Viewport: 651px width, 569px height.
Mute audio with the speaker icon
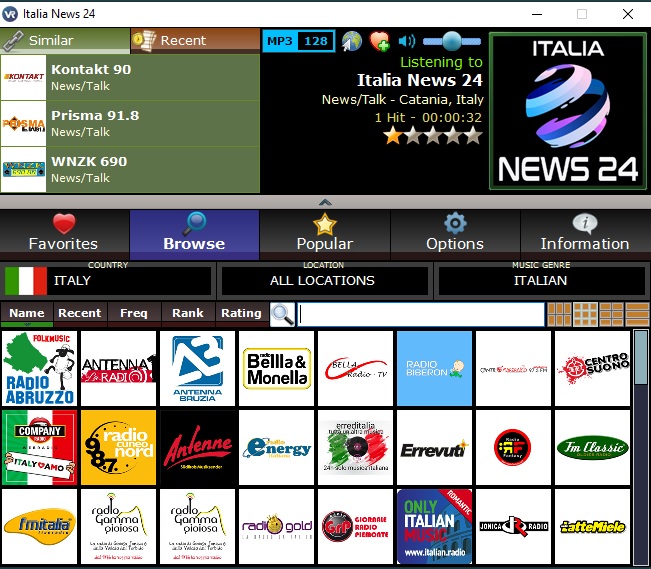click(x=406, y=41)
